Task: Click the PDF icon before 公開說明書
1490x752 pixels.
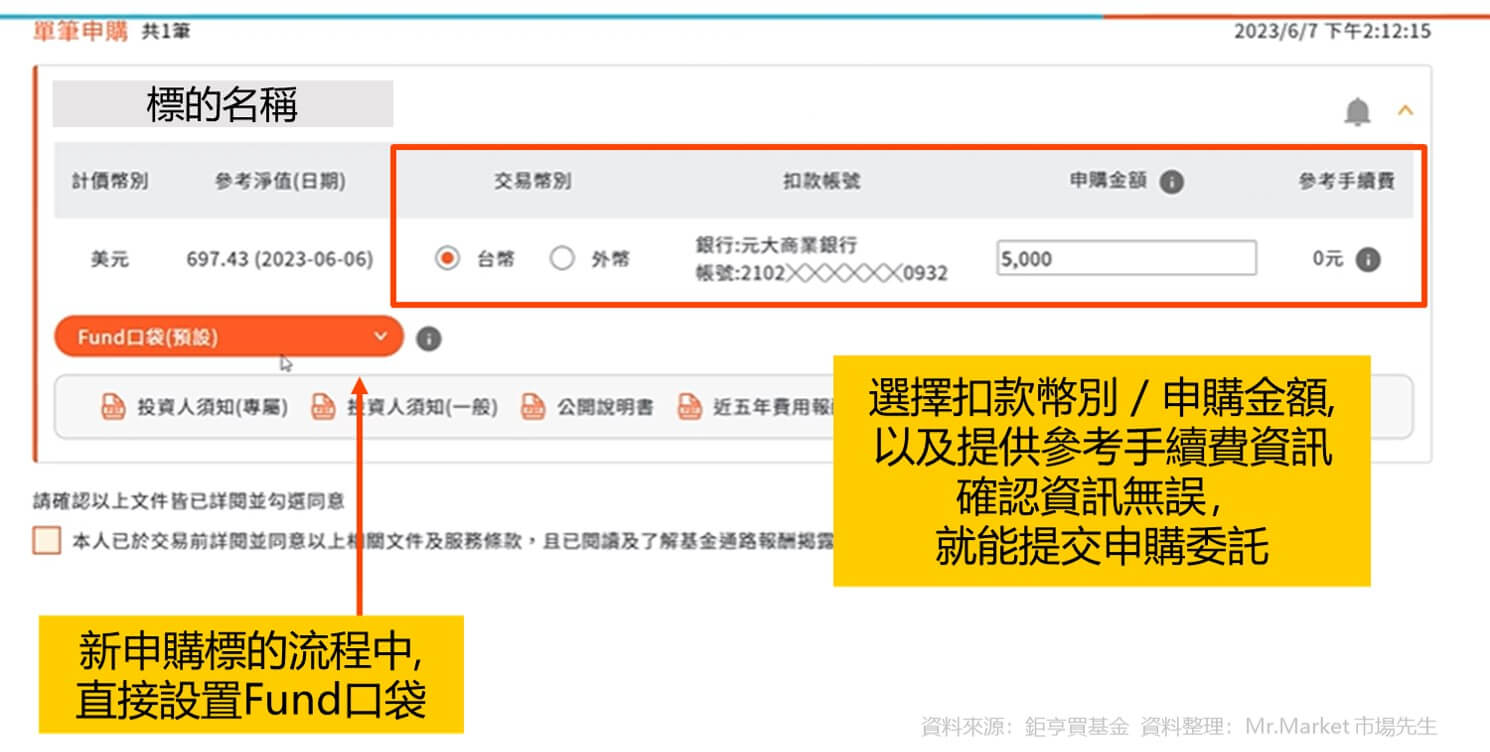Action: coord(533,407)
